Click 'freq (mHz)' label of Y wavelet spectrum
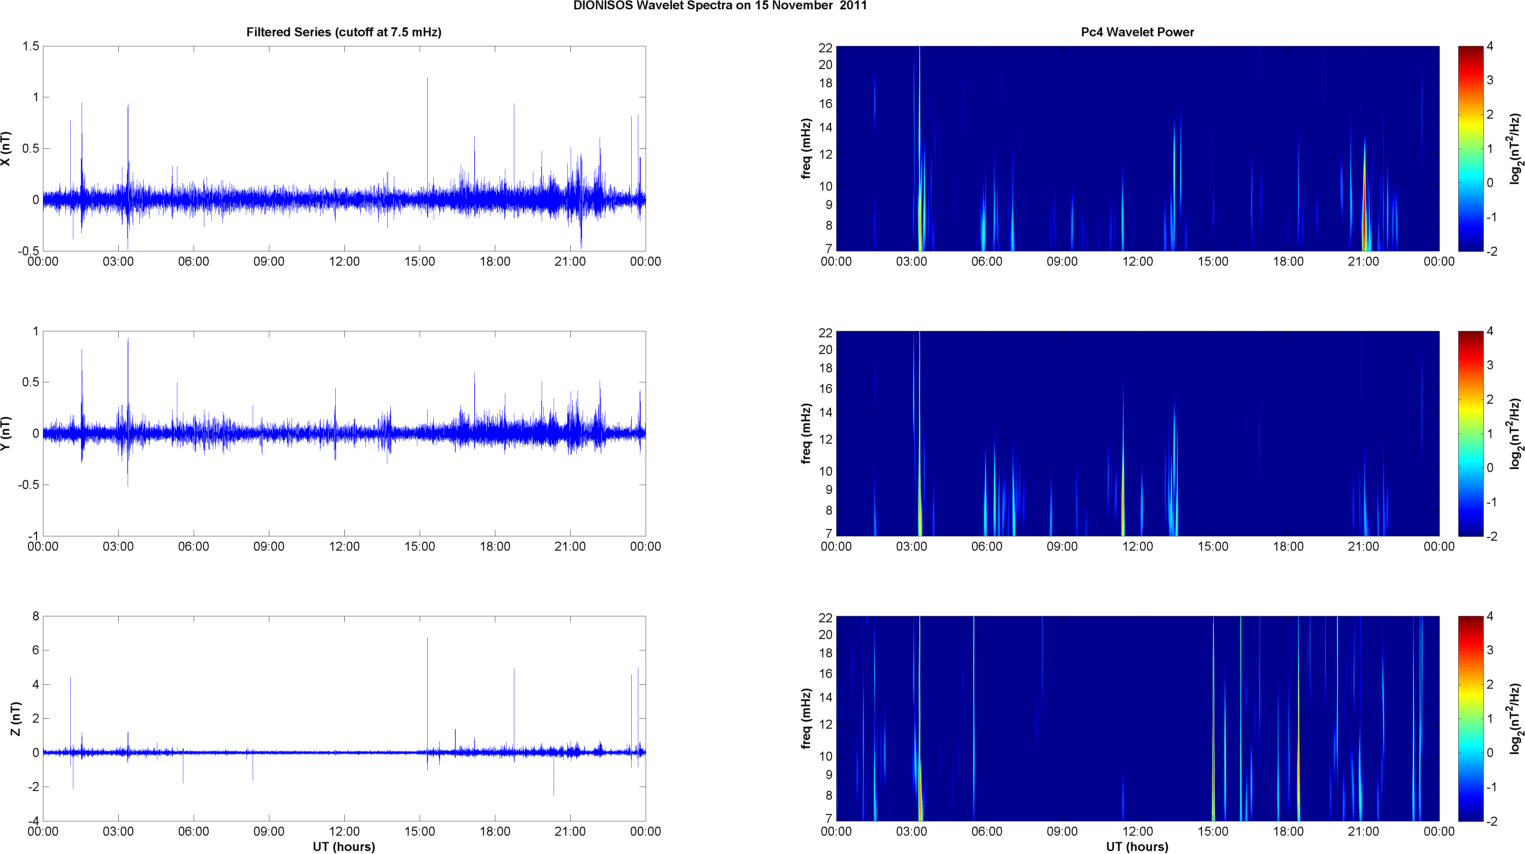Image resolution: width=1525 pixels, height=854 pixels. pos(806,434)
